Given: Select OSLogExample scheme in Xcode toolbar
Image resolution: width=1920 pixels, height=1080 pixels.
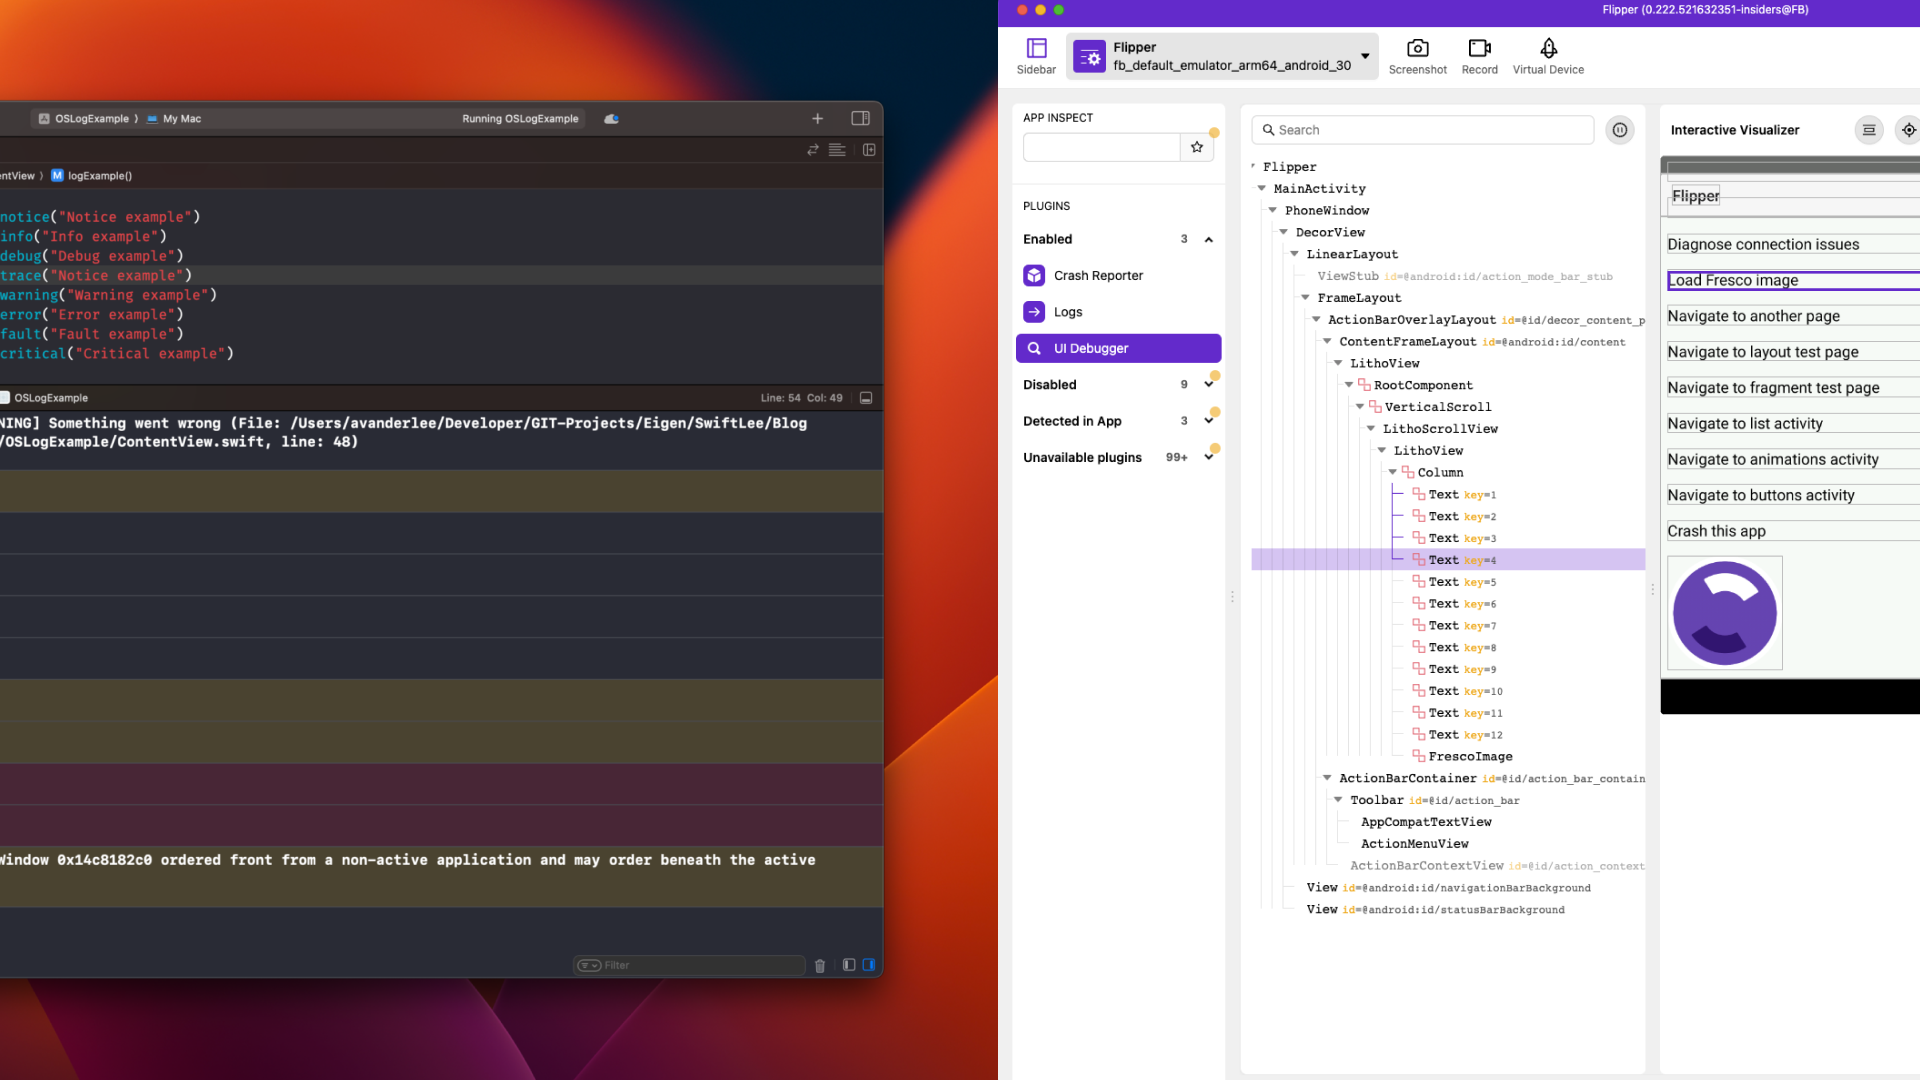Looking at the screenshot, I should [84, 119].
